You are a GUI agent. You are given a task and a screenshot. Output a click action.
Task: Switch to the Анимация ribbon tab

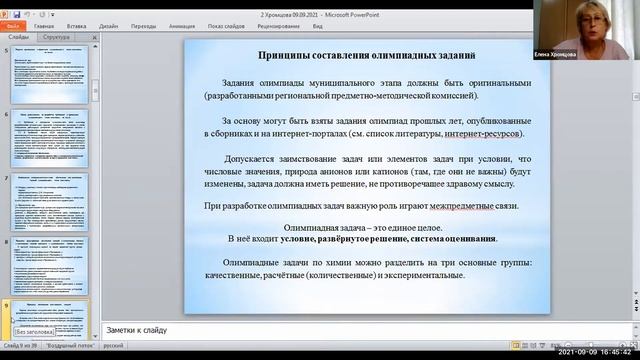coord(182,26)
